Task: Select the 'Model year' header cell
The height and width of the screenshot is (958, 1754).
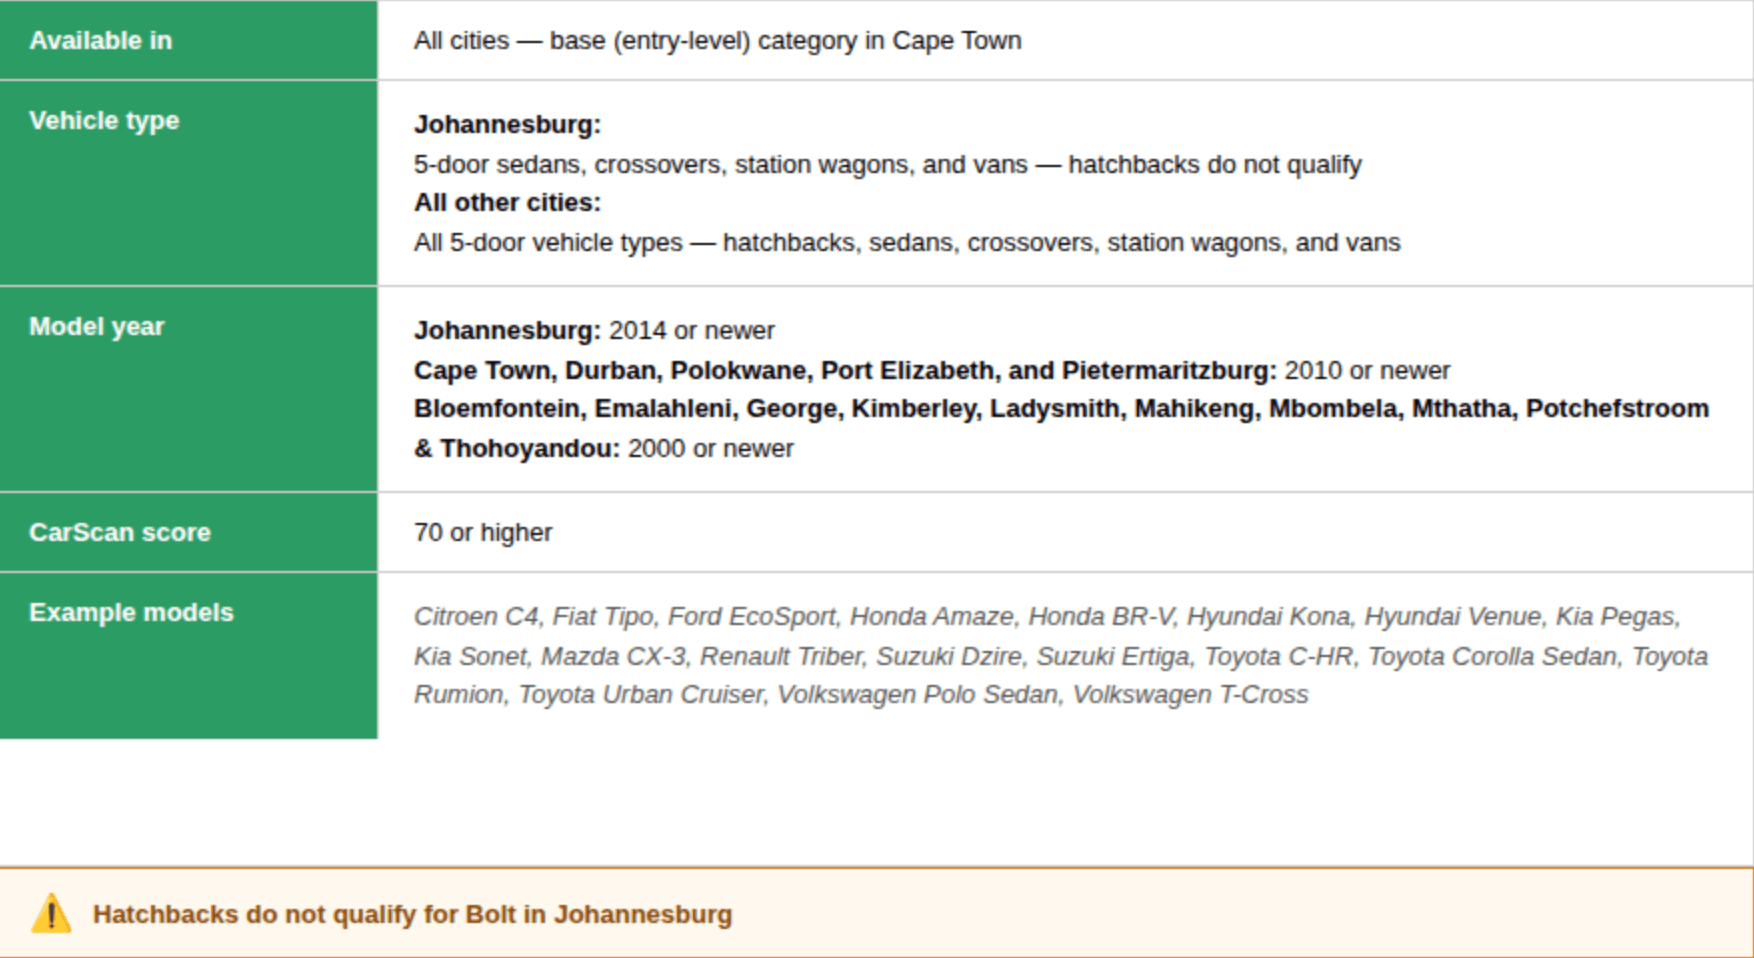Action: click(188, 389)
